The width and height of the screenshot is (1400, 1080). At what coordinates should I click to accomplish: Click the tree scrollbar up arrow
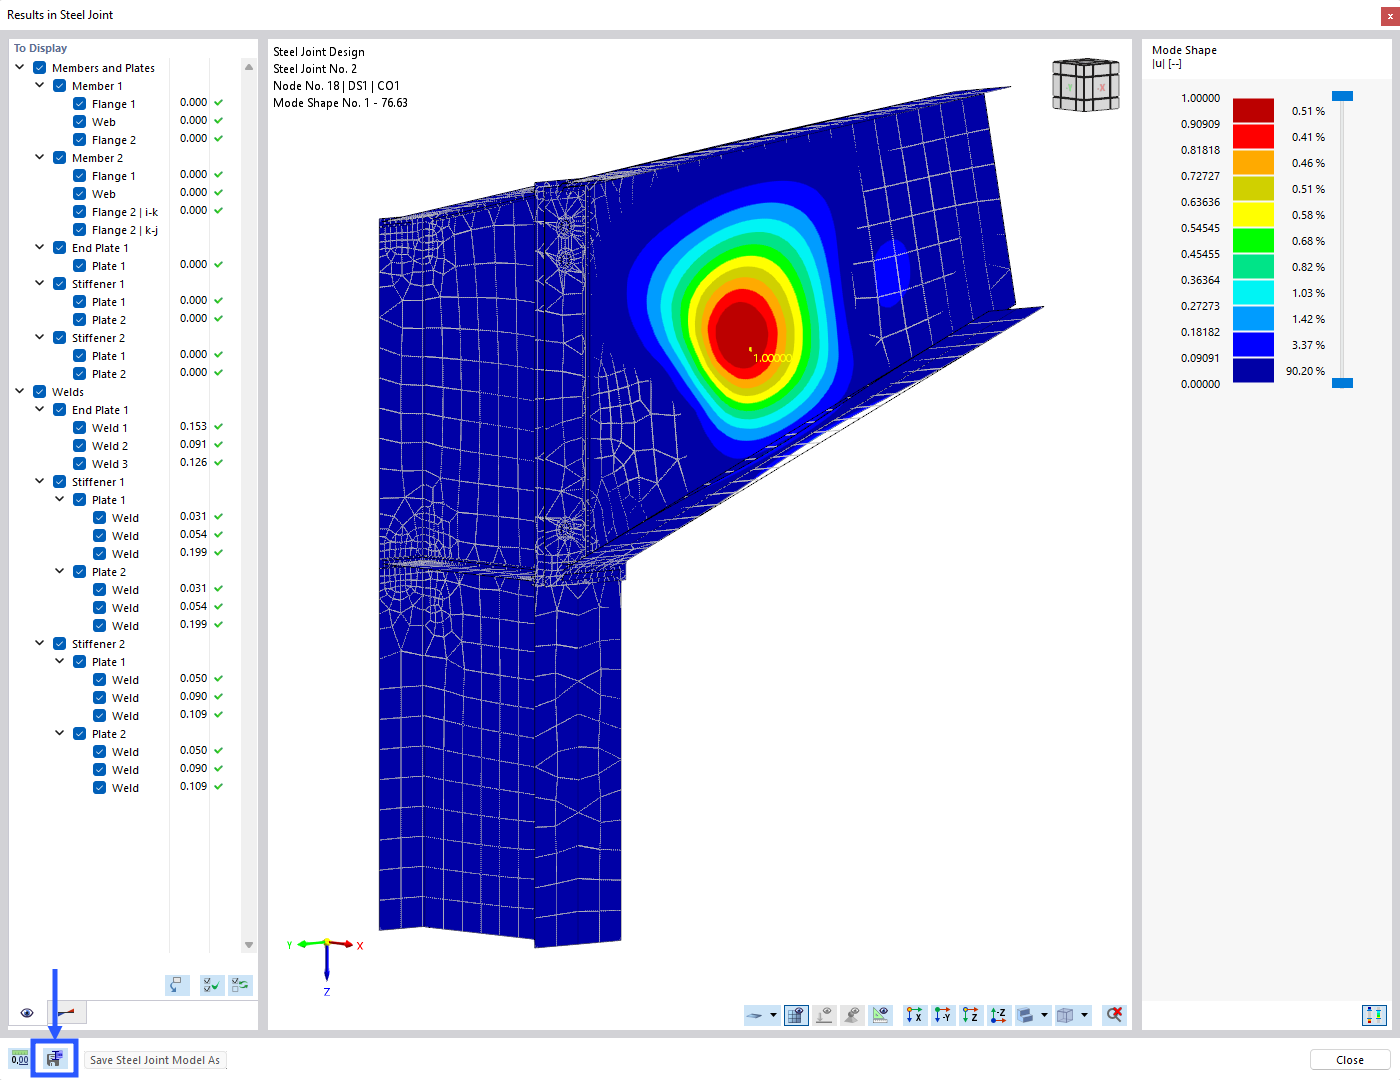[x=249, y=67]
